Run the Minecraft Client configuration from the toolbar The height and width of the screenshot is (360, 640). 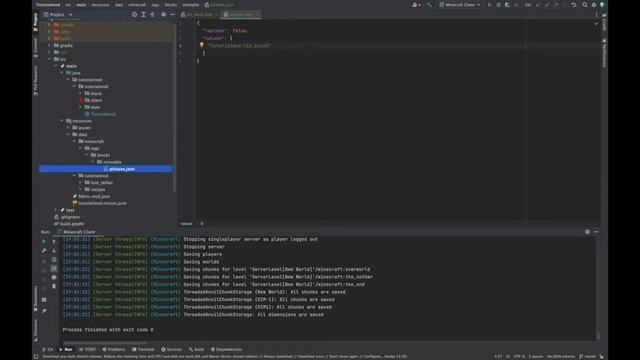tap(489, 5)
